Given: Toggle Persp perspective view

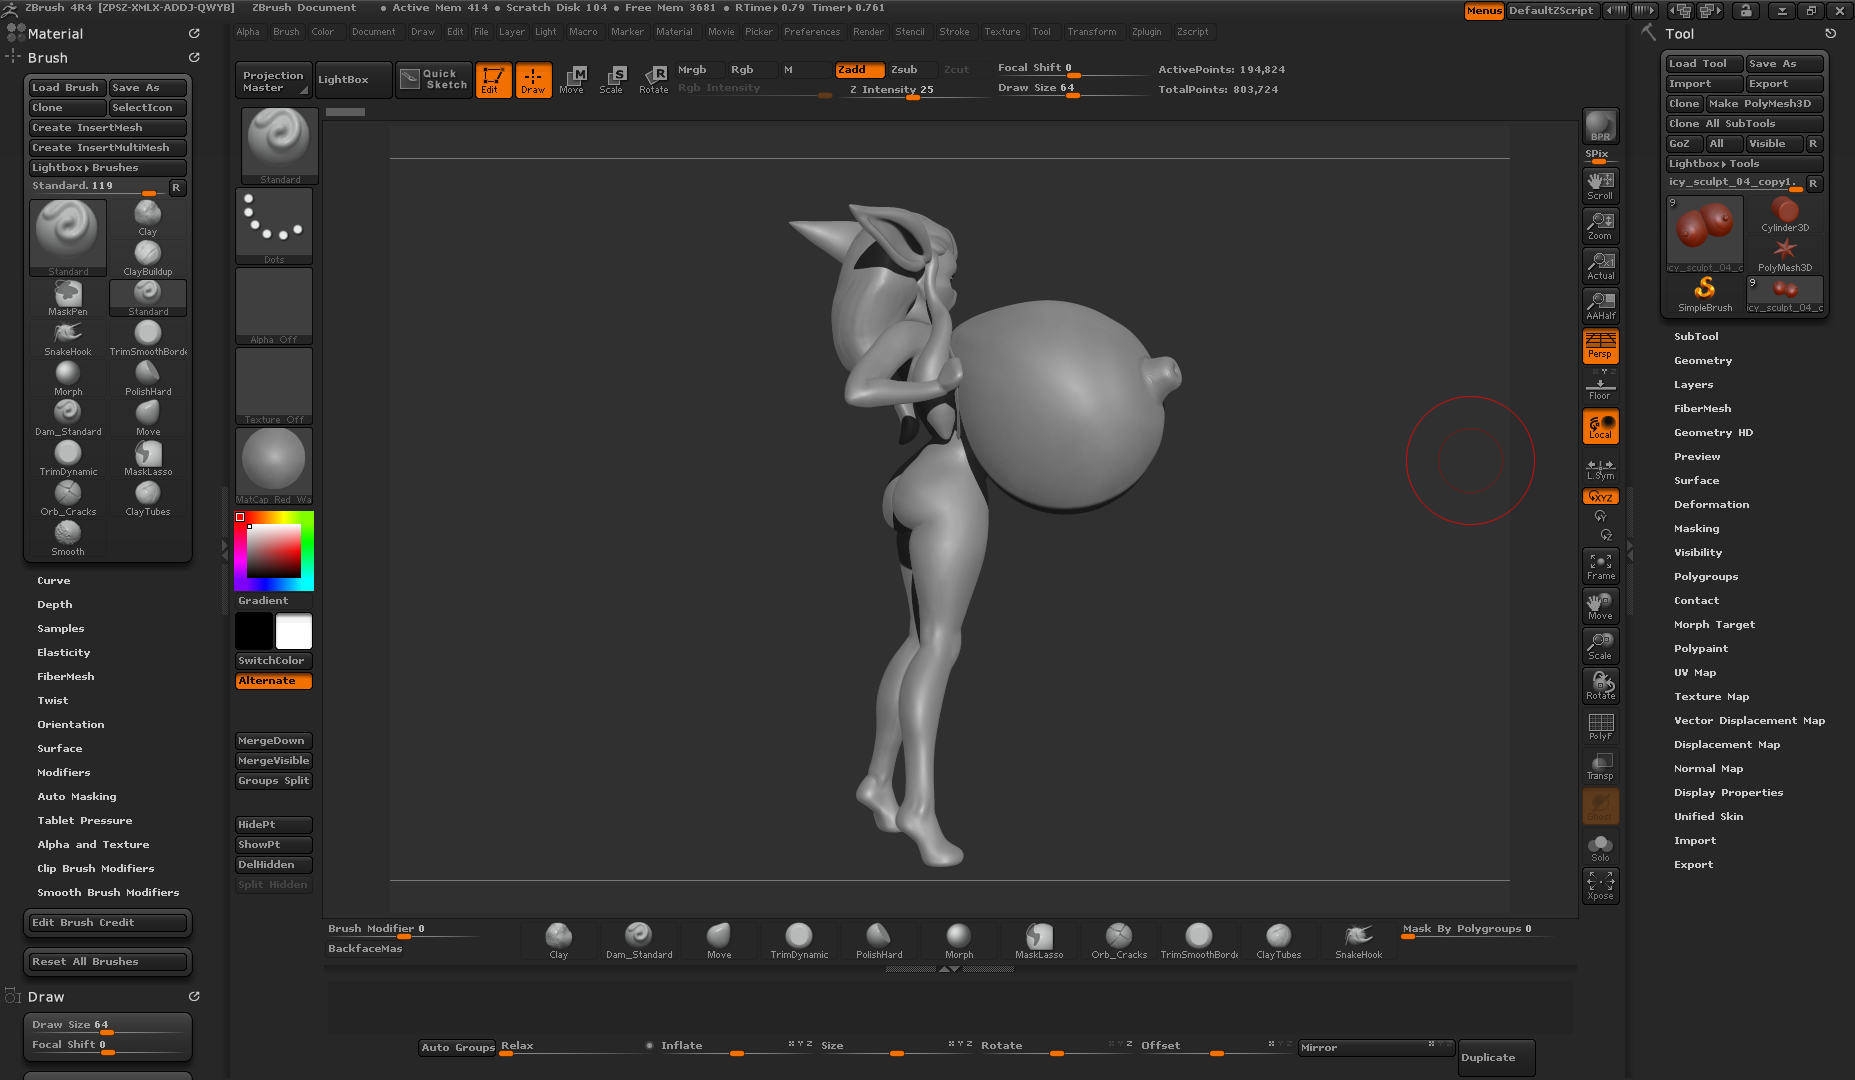Looking at the screenshot, I should [1601, 346].
